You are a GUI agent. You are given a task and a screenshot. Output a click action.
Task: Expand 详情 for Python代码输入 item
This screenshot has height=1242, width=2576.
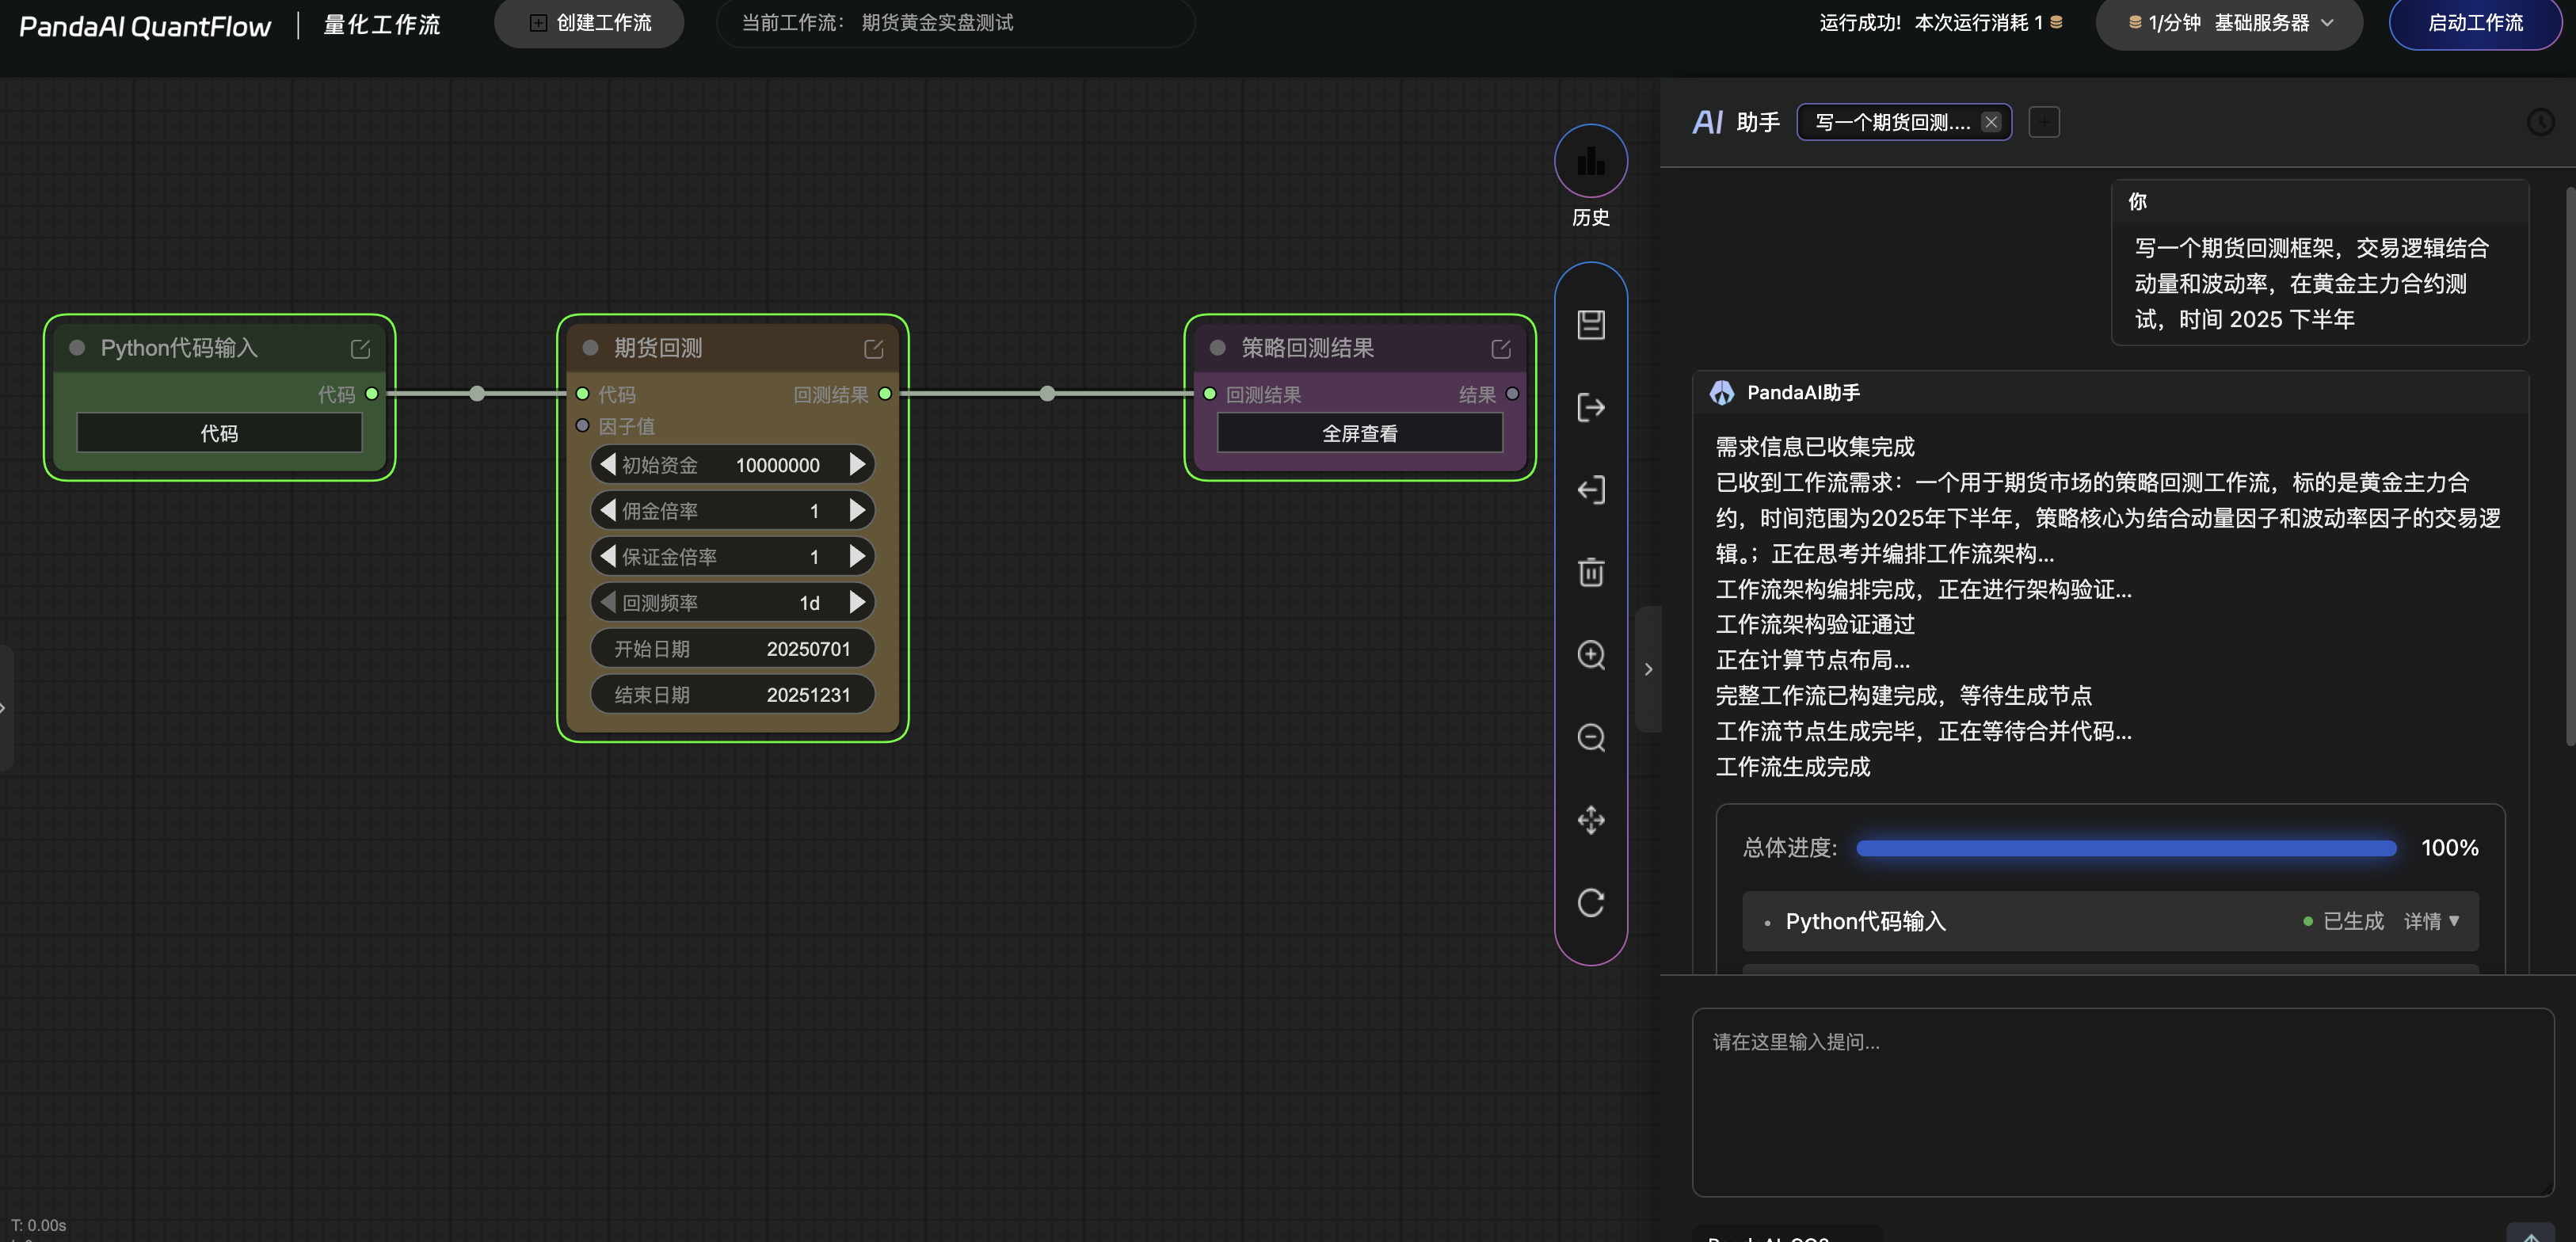pos(2431,921)
